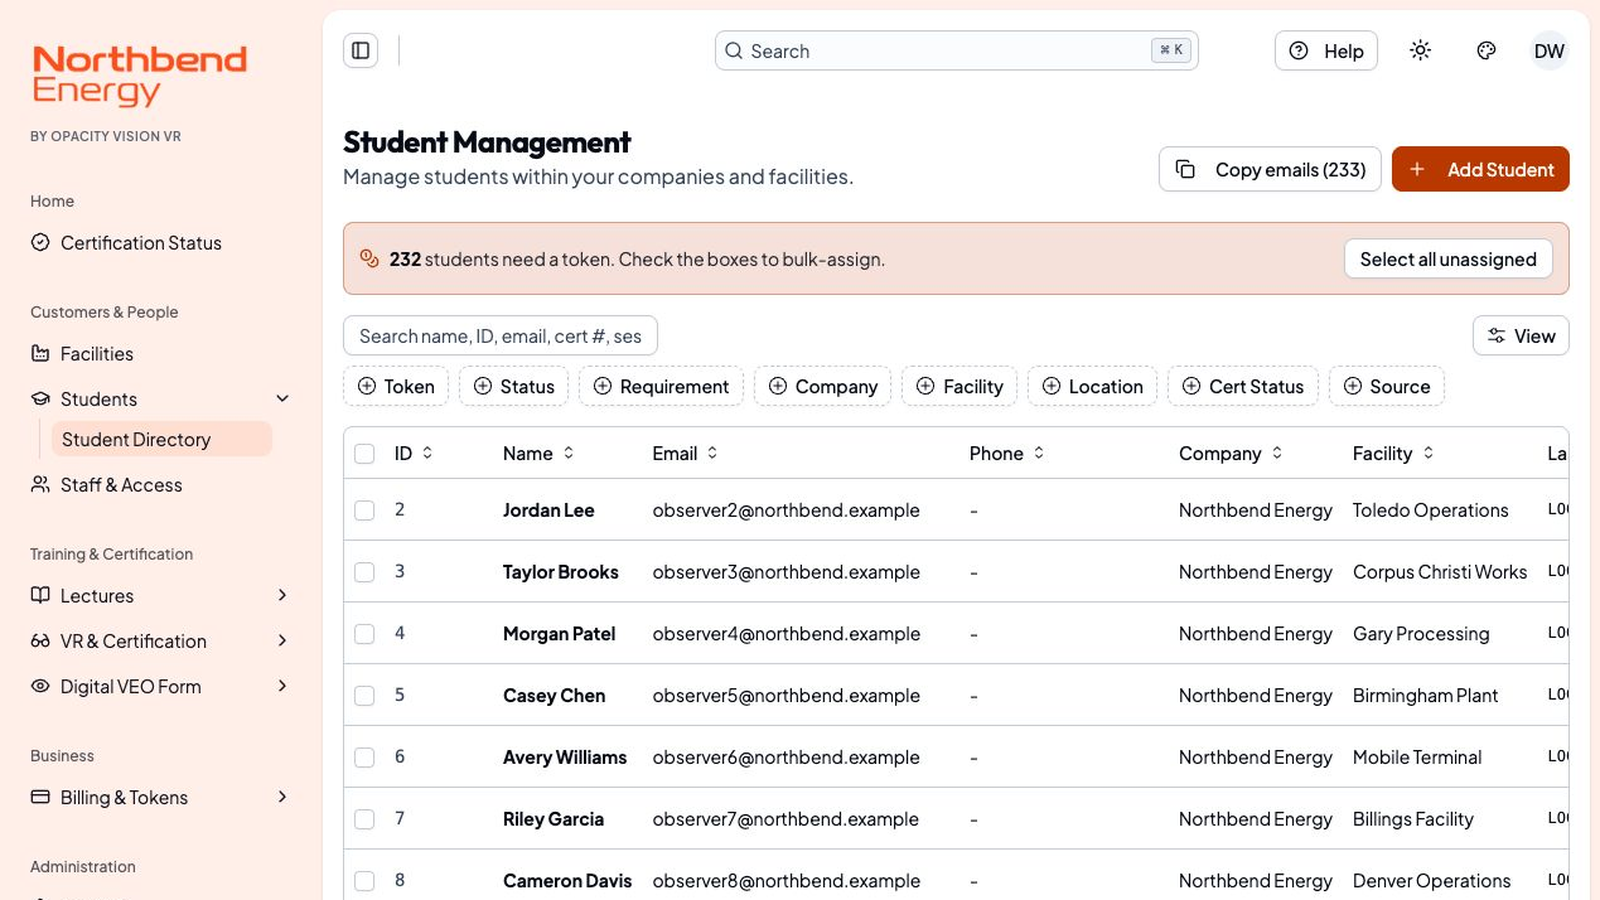Click the student search name field

[x=500, y=336]
